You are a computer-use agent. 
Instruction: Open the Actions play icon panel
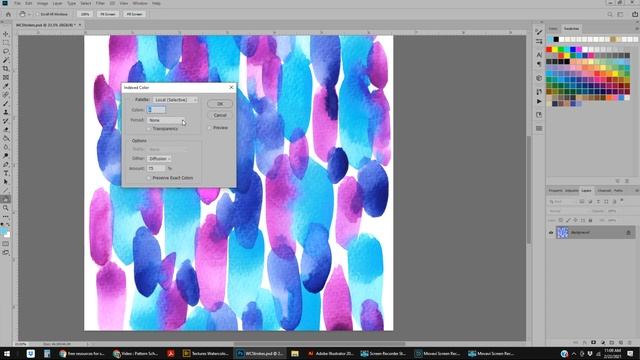[539, 101]
